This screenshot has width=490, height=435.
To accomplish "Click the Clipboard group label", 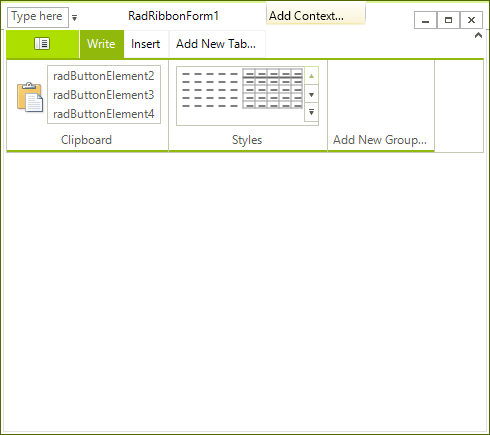I will [x=86, y=140].
